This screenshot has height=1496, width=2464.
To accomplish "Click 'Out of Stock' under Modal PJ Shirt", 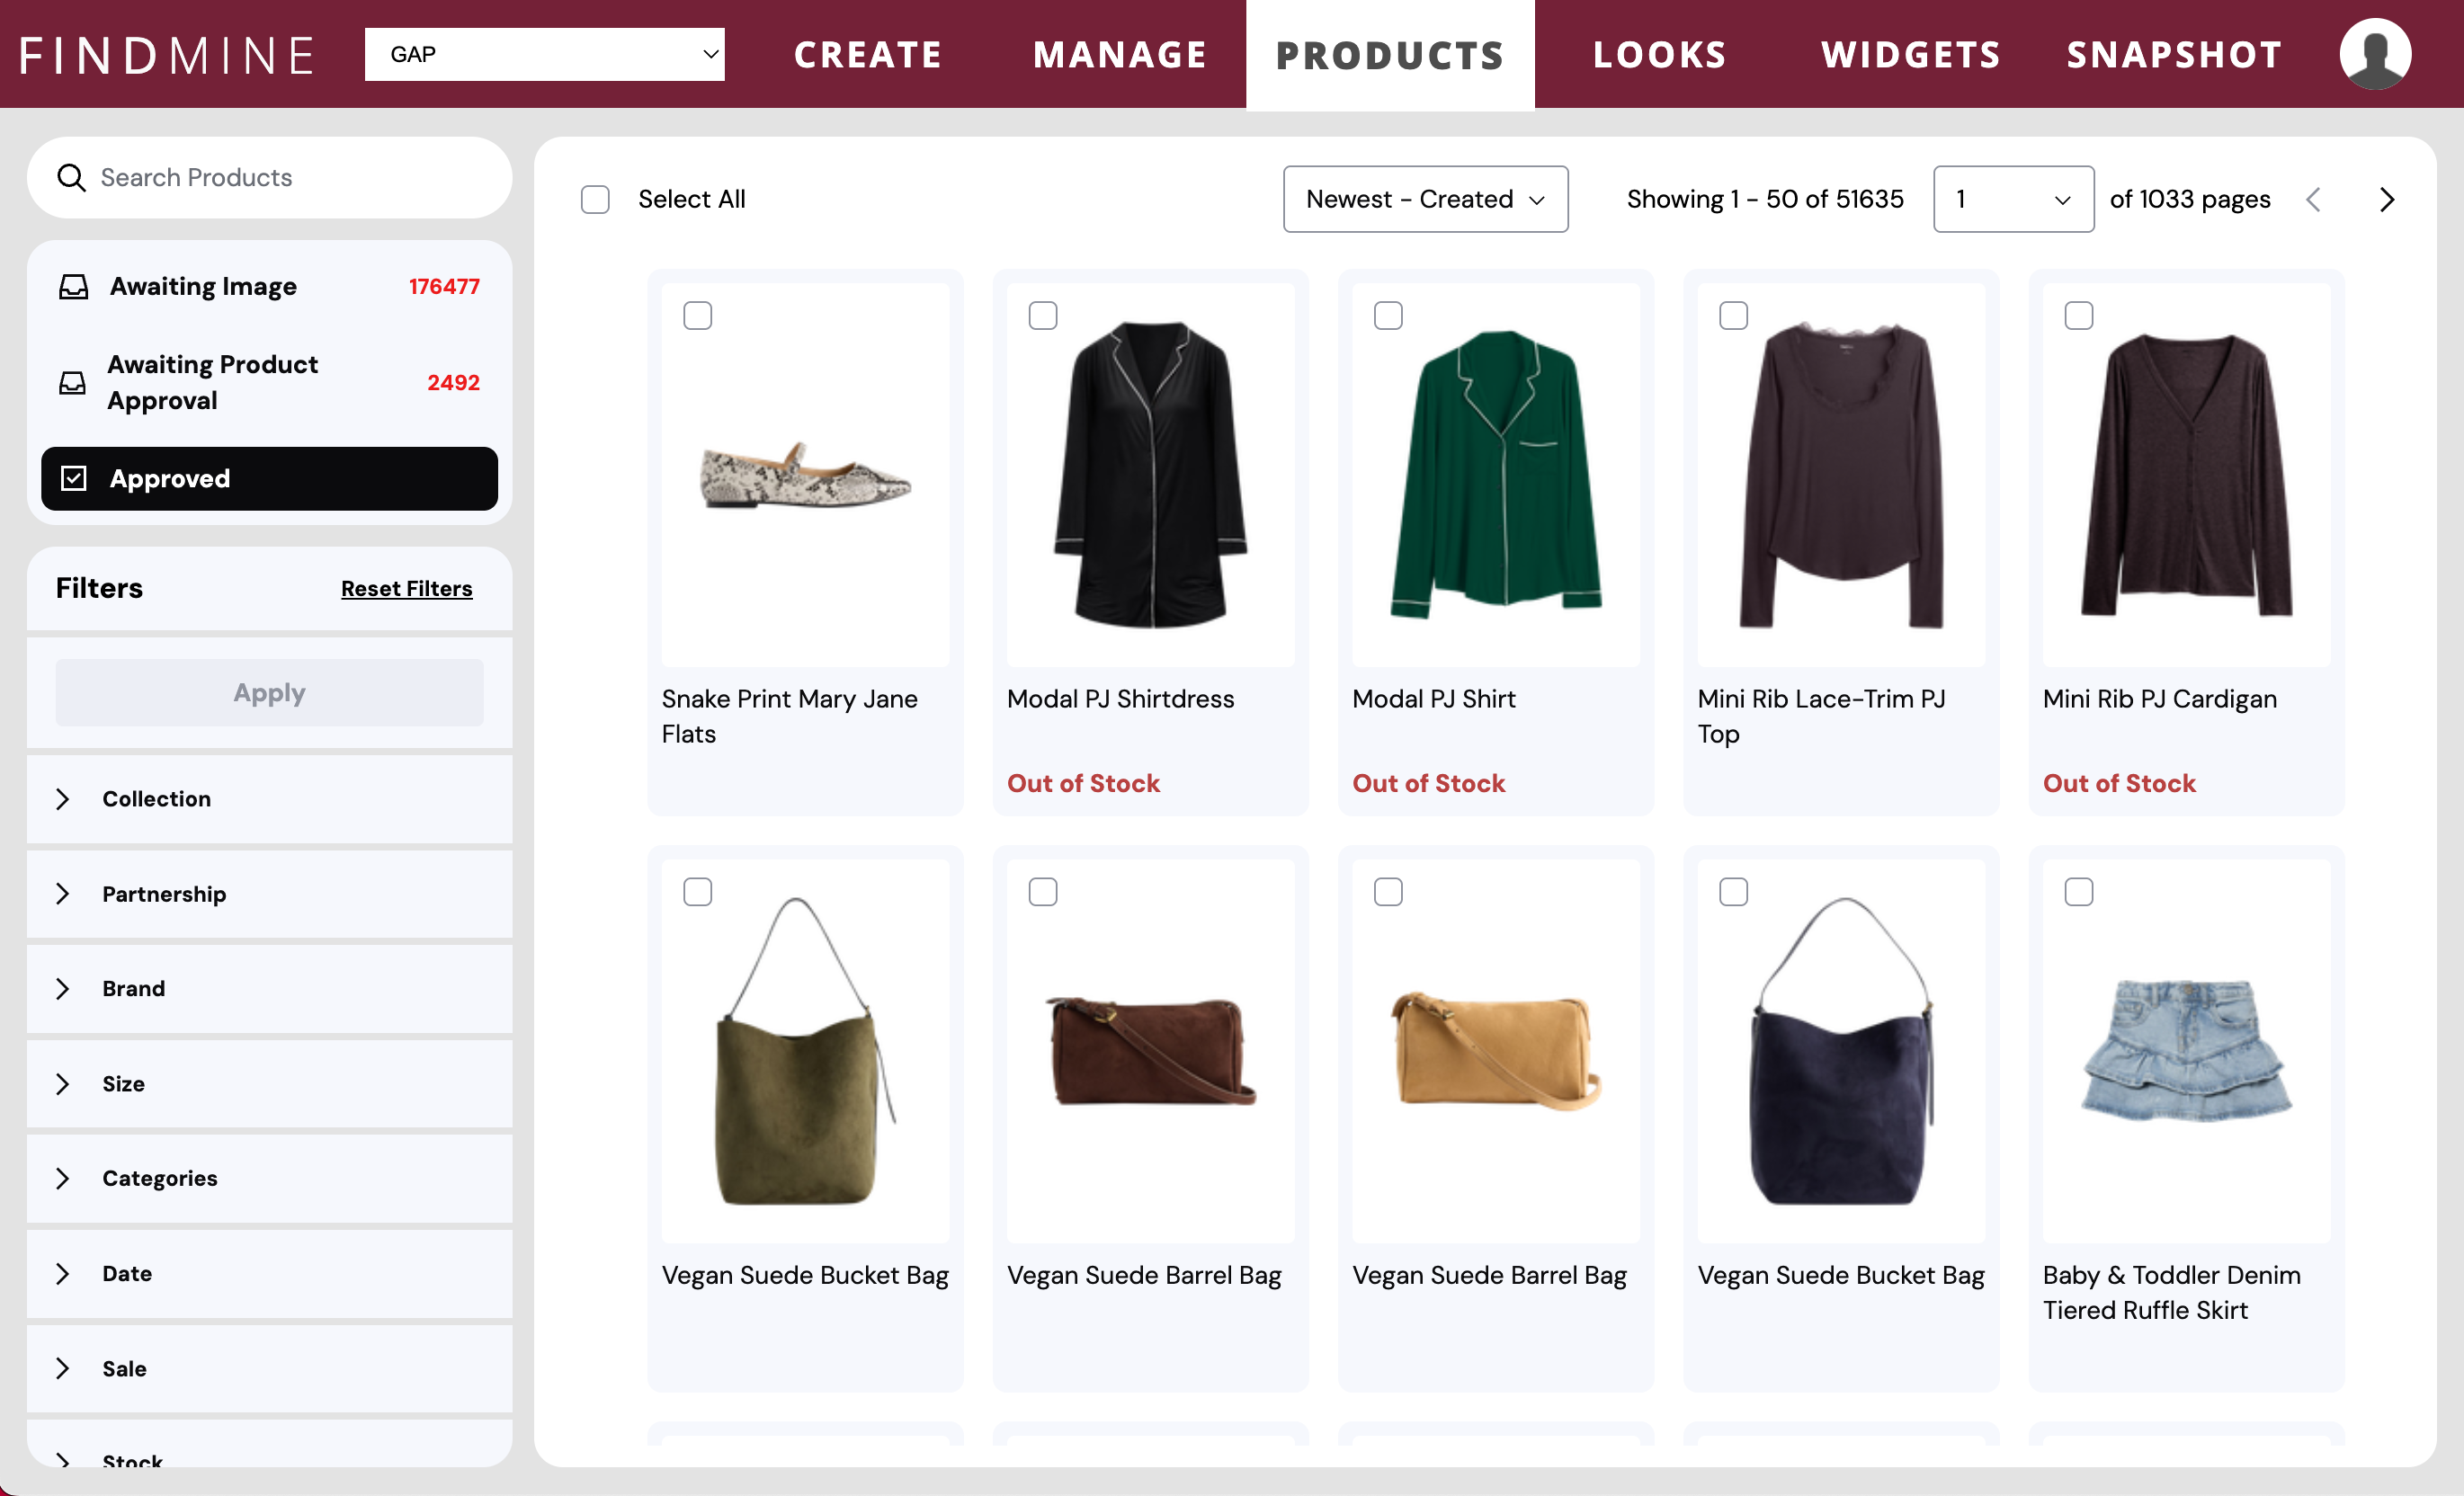I will point(1428,784).
